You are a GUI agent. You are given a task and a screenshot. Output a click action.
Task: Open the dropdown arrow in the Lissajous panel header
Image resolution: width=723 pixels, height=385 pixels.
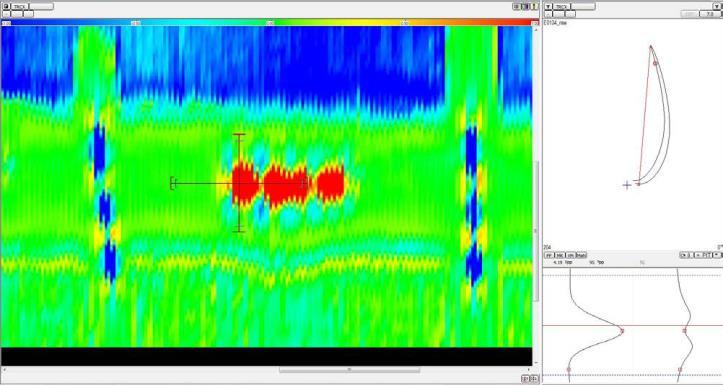(549, 6)
